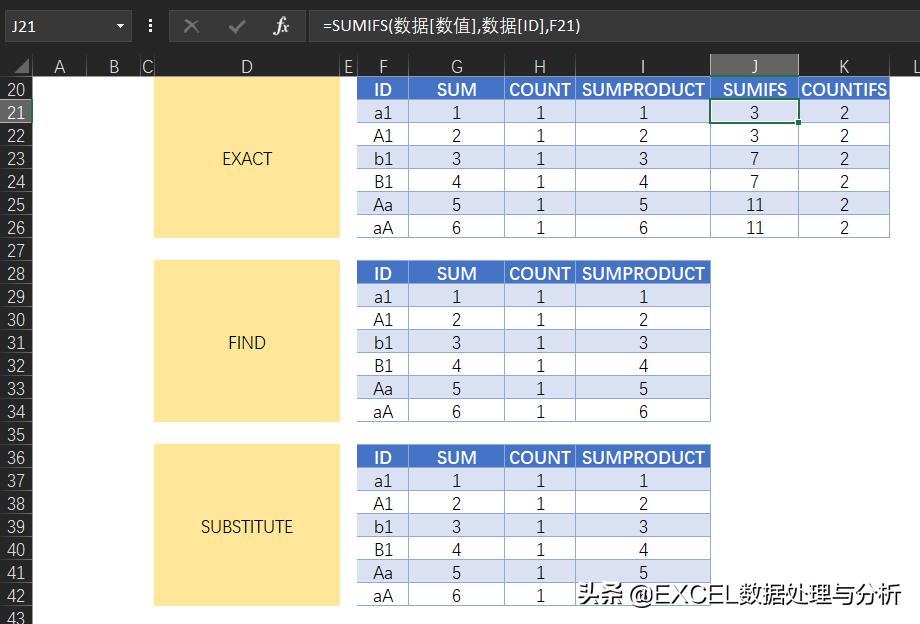Click the COUNTIFS table header cell

tap(844, 89)
